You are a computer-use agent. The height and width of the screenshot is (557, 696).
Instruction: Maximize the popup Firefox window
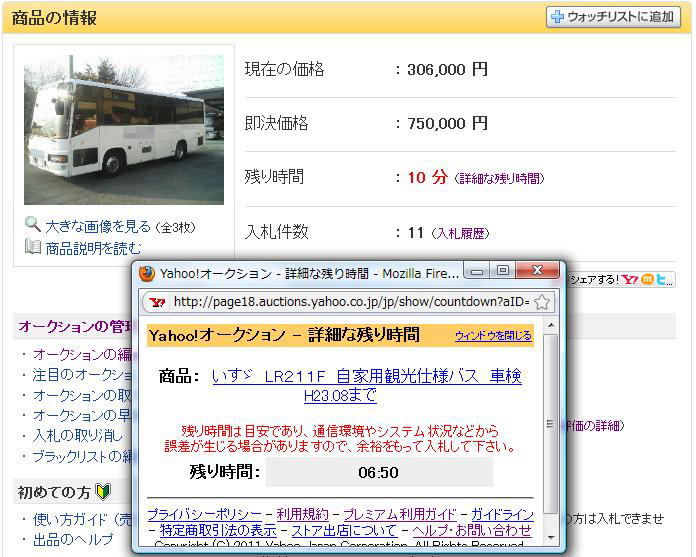click(503, 270)
